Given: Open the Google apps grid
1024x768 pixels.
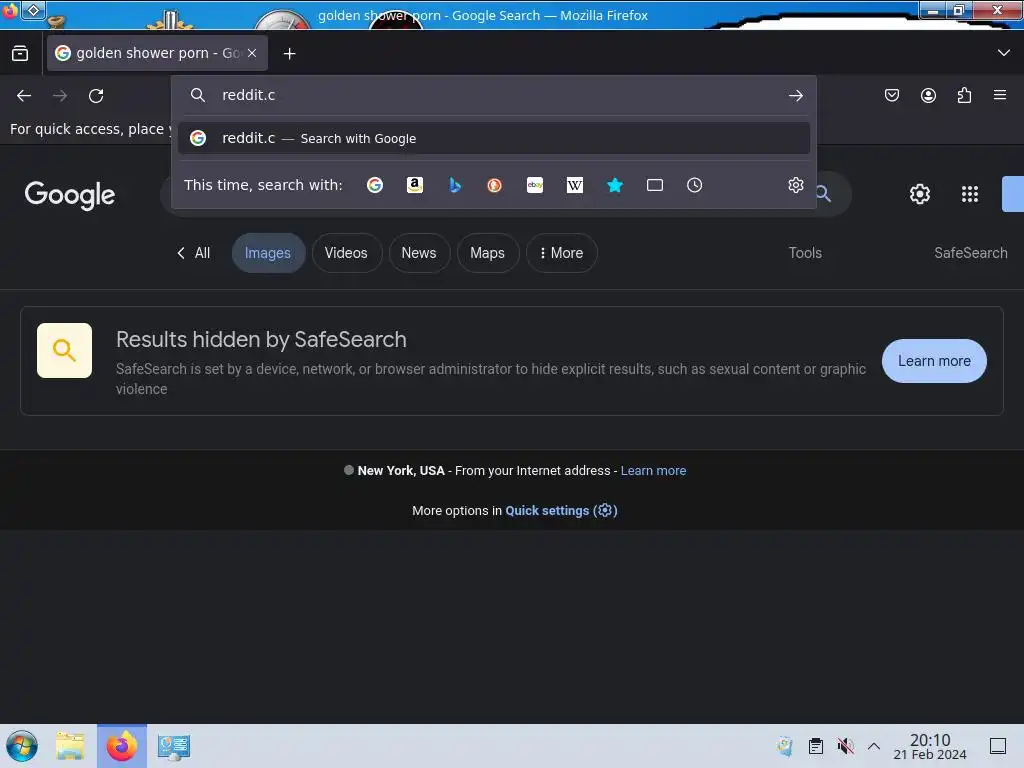Looking at the screenshot, I should click(970, 194).
